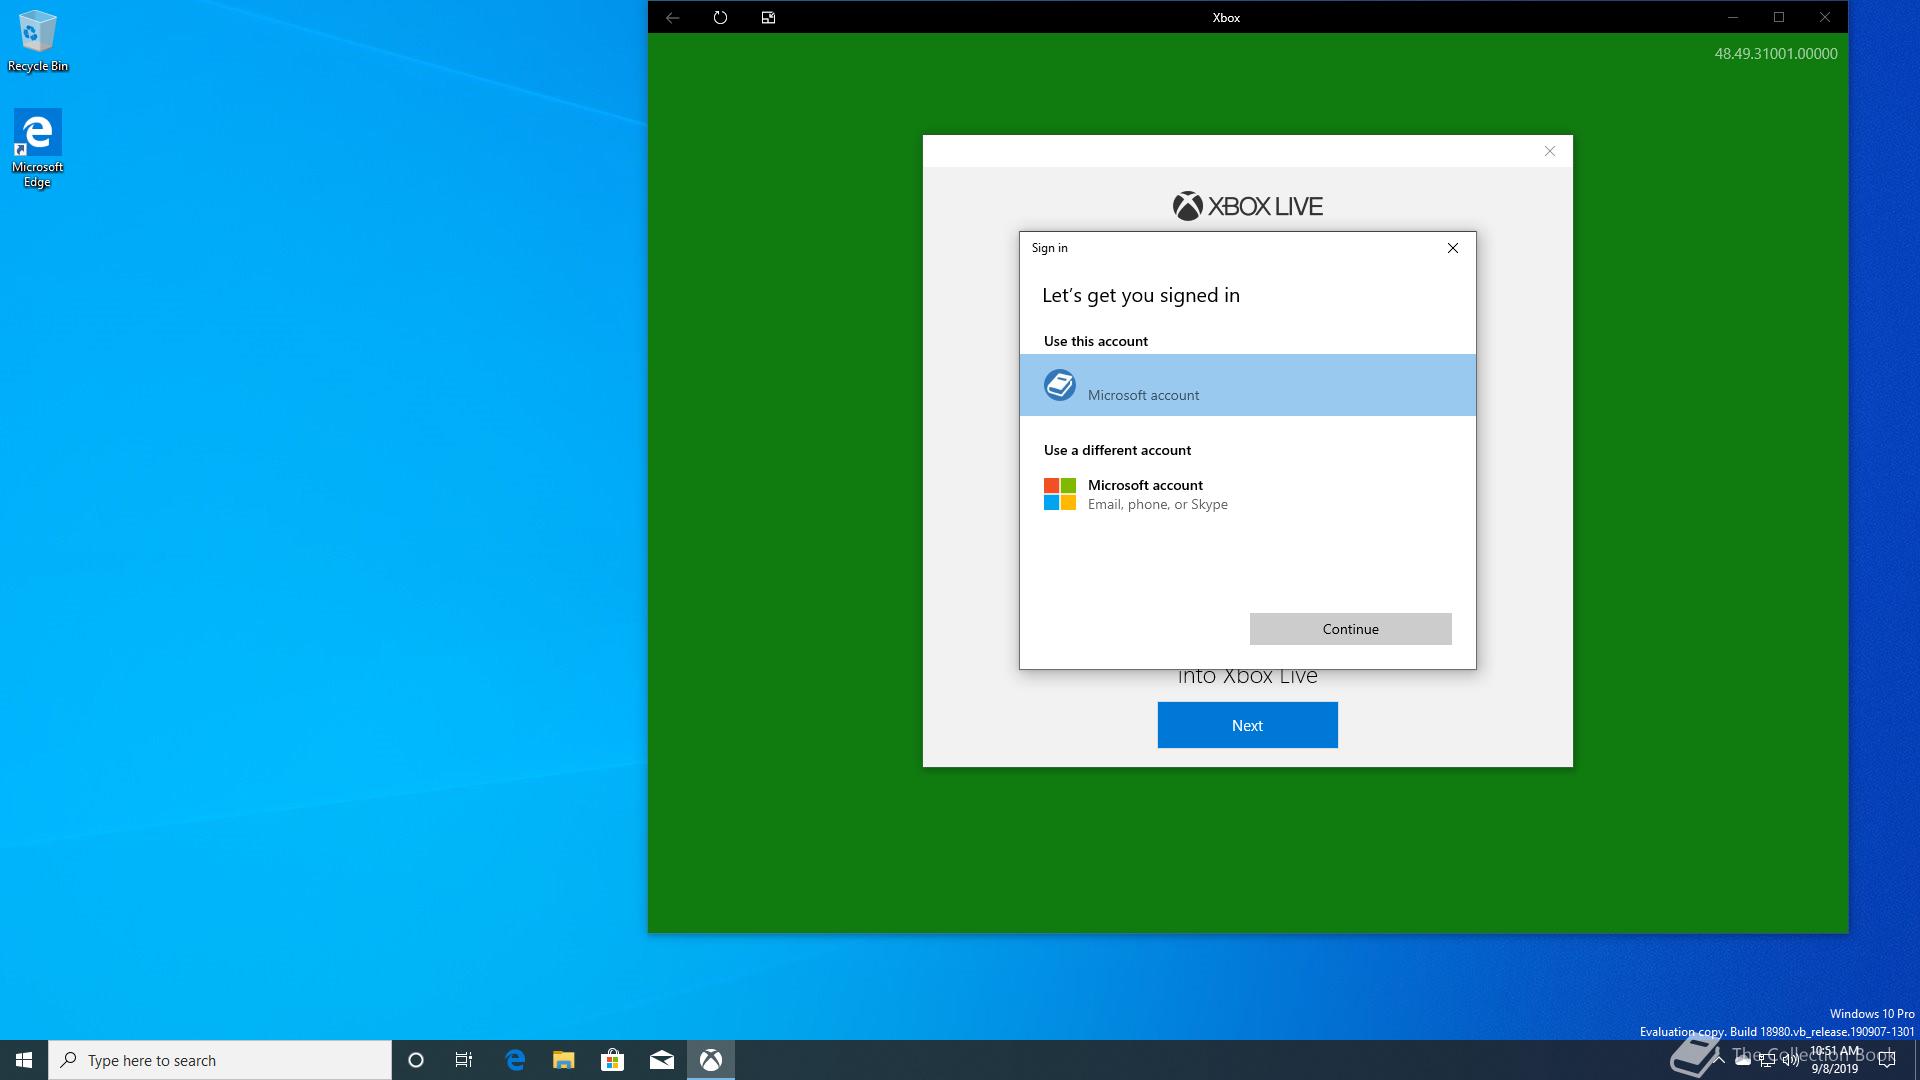The height and width of the screenshot is (1080, 1920).
Task: Open Cortana from the taskbar
Action: click(x=416, y=1060)
